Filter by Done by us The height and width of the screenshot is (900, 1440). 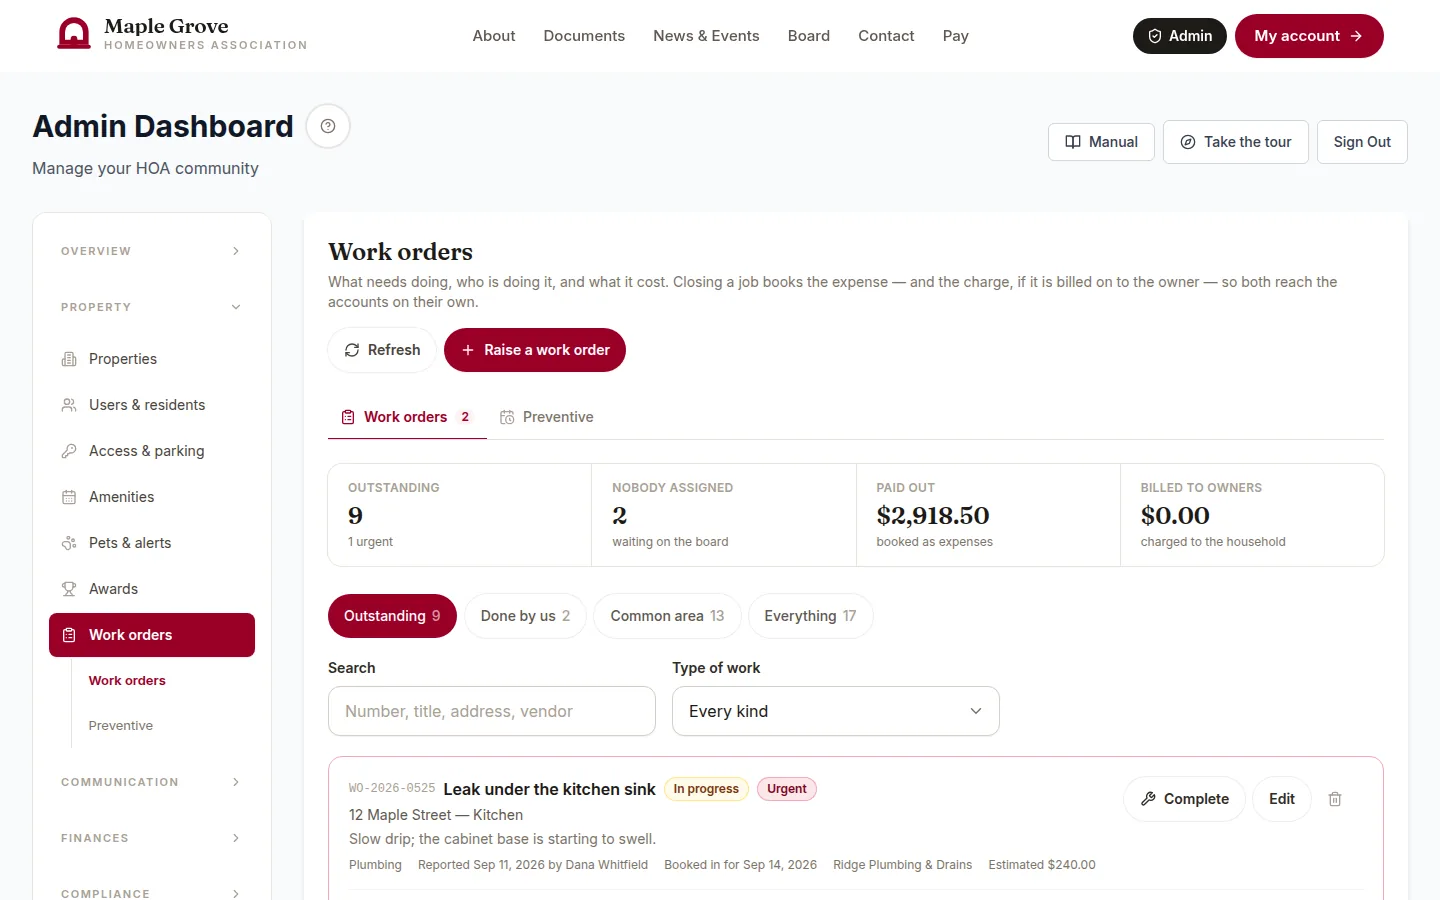pos(525,616)
